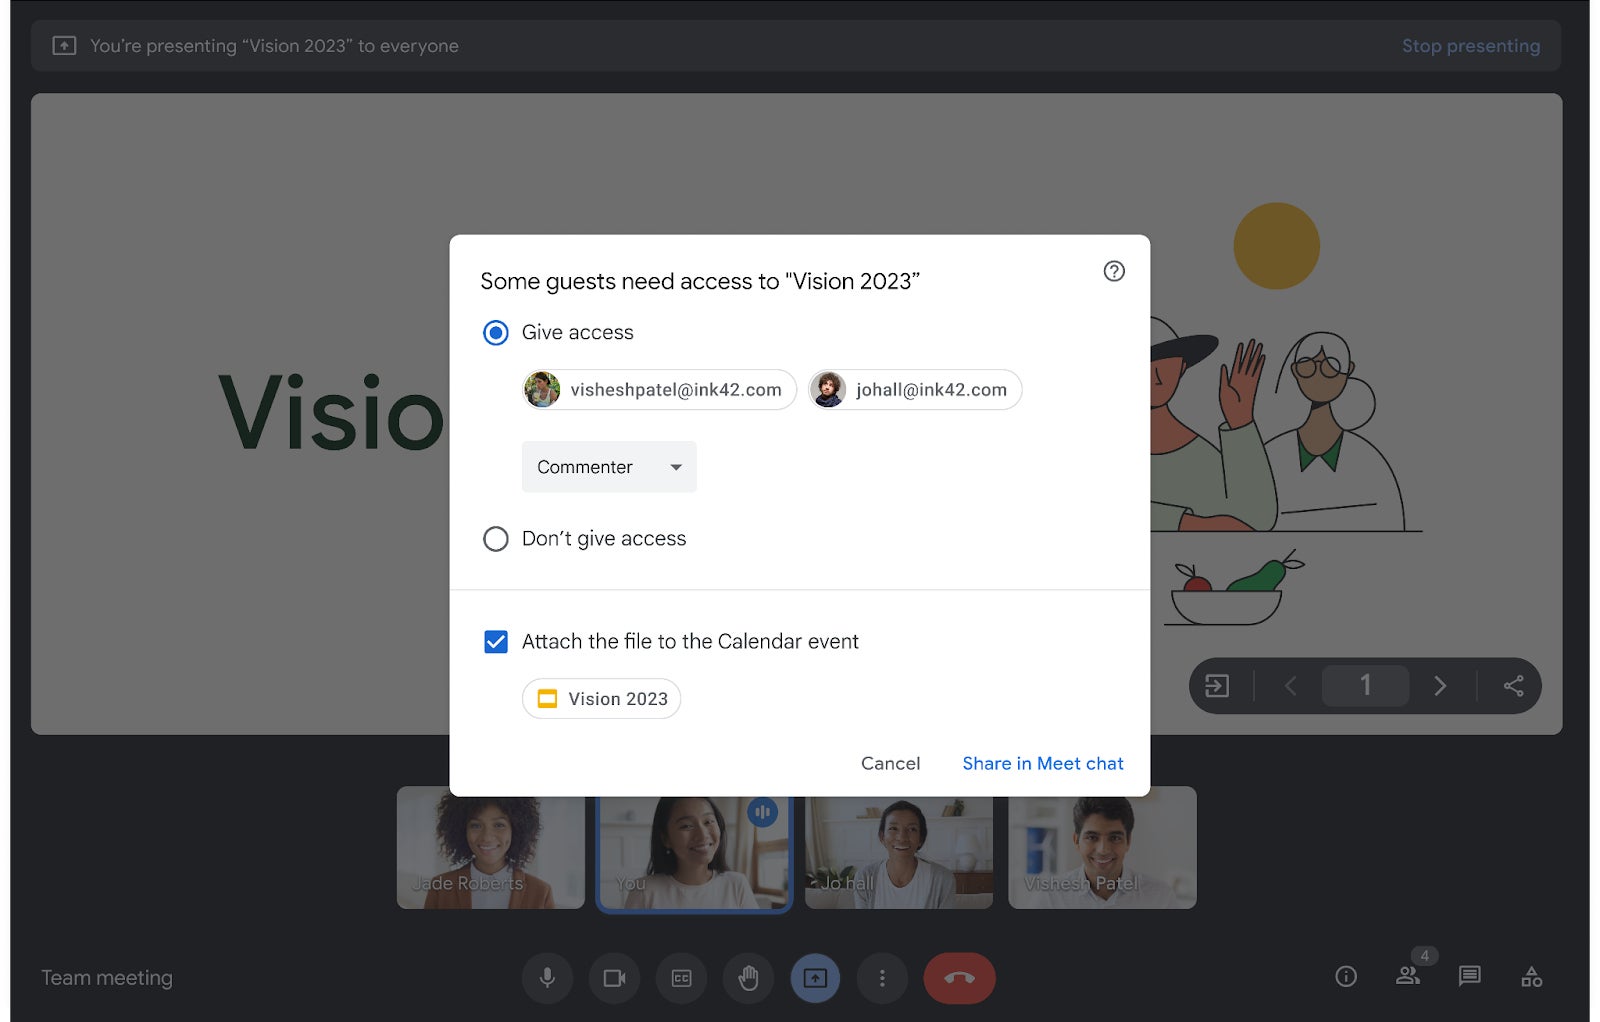Leave the call with the red hang-up button
Screen dimensions: 1600x1022
tap(959, 977)
